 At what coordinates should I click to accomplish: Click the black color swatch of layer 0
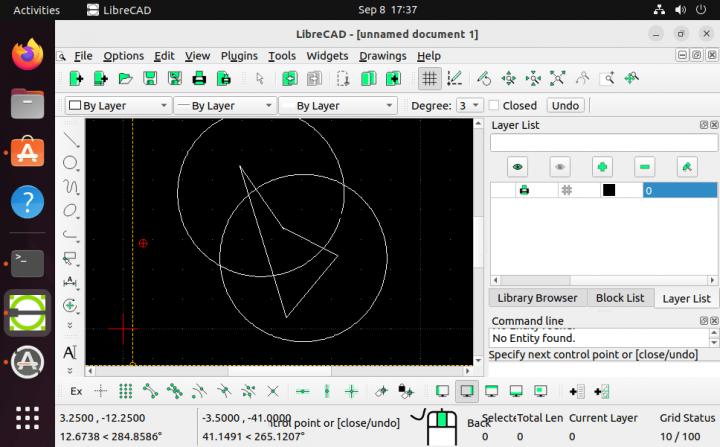click(x=608, y=190)
